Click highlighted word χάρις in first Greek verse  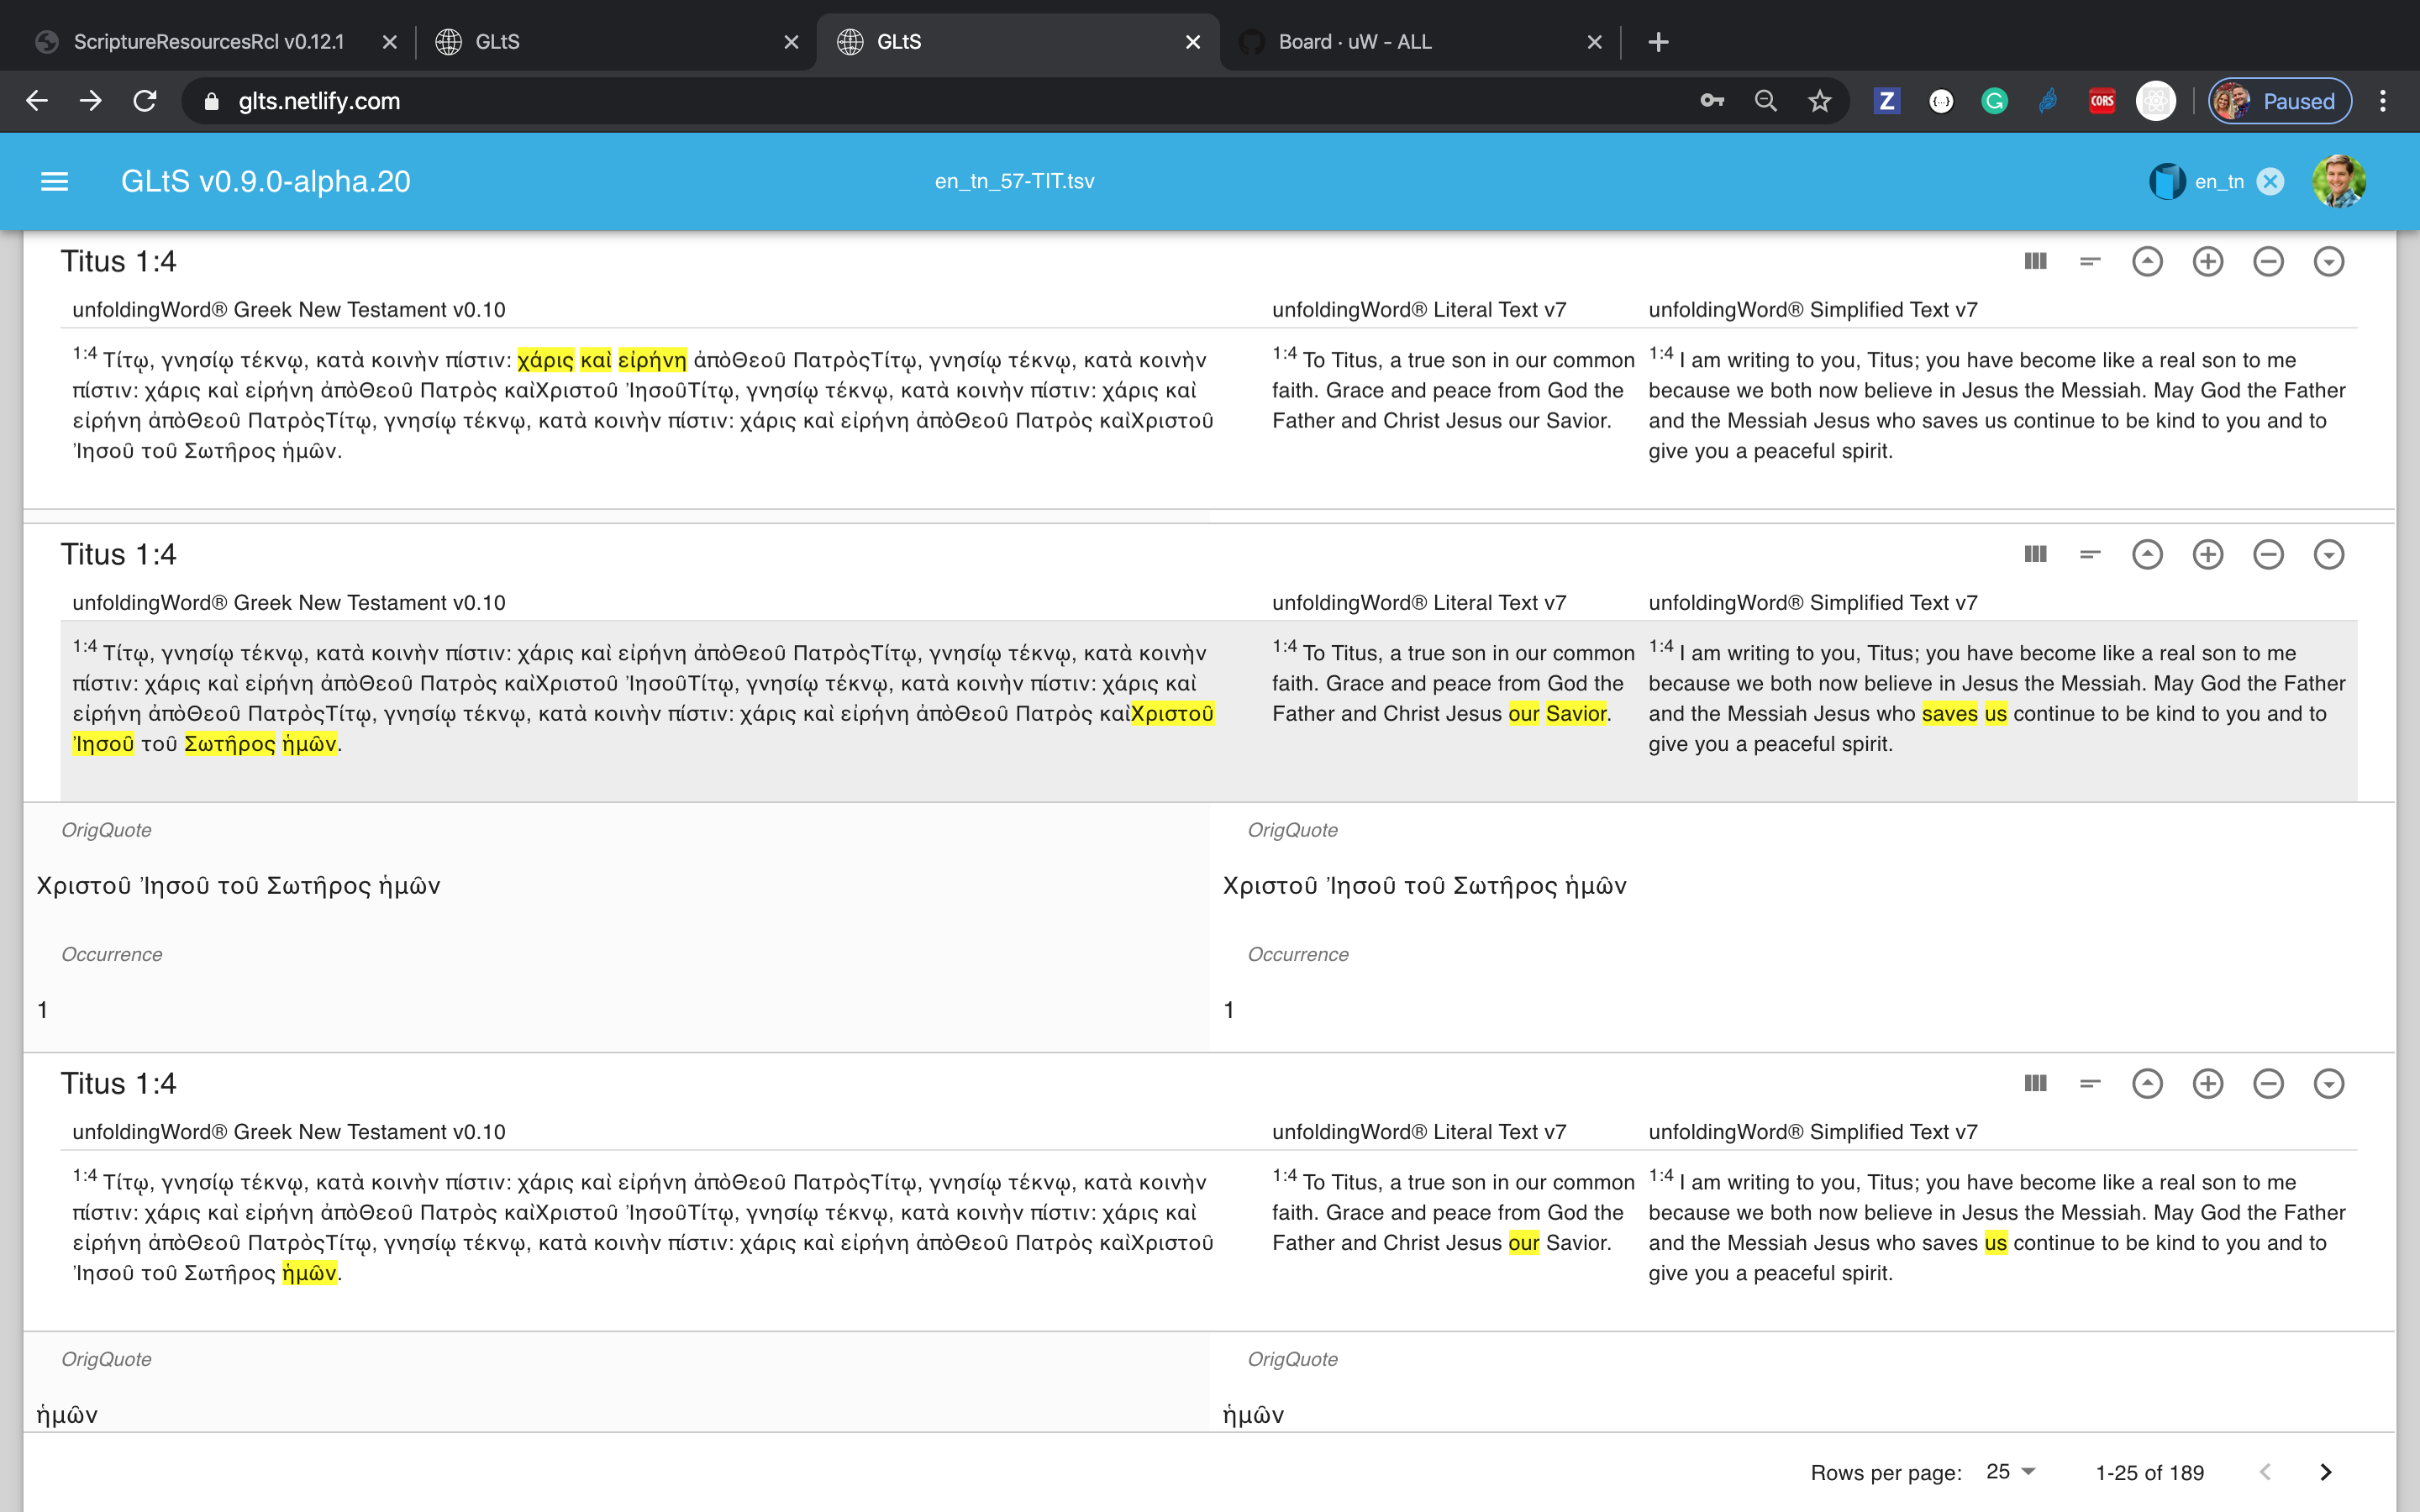546,360
